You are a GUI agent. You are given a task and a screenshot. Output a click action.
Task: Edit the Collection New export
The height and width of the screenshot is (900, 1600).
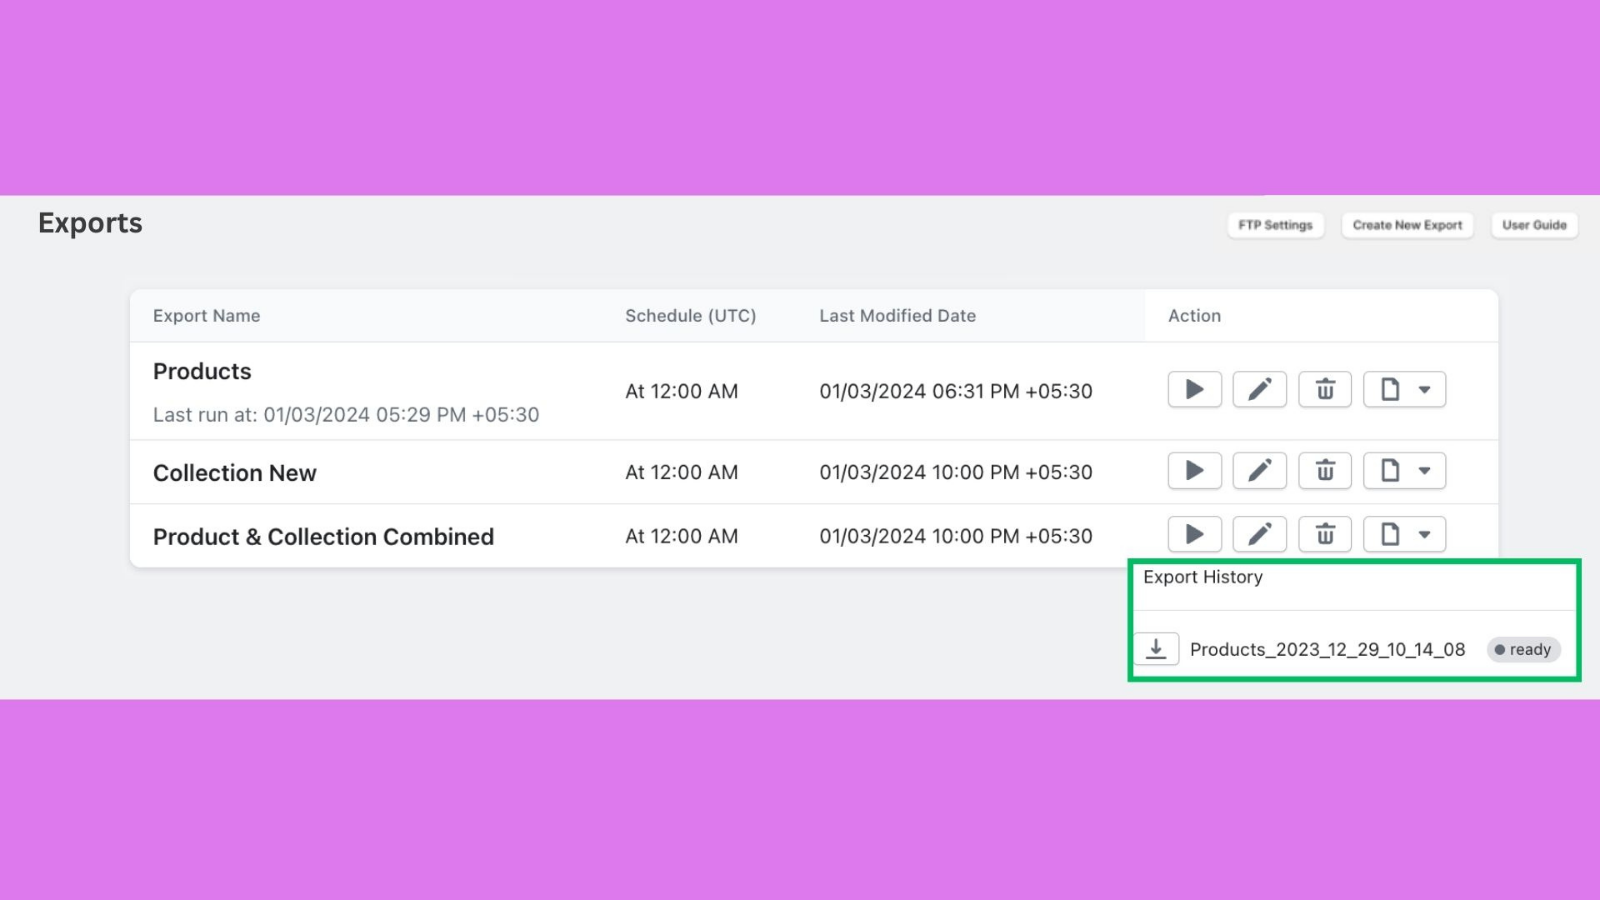click(1259, 470)
